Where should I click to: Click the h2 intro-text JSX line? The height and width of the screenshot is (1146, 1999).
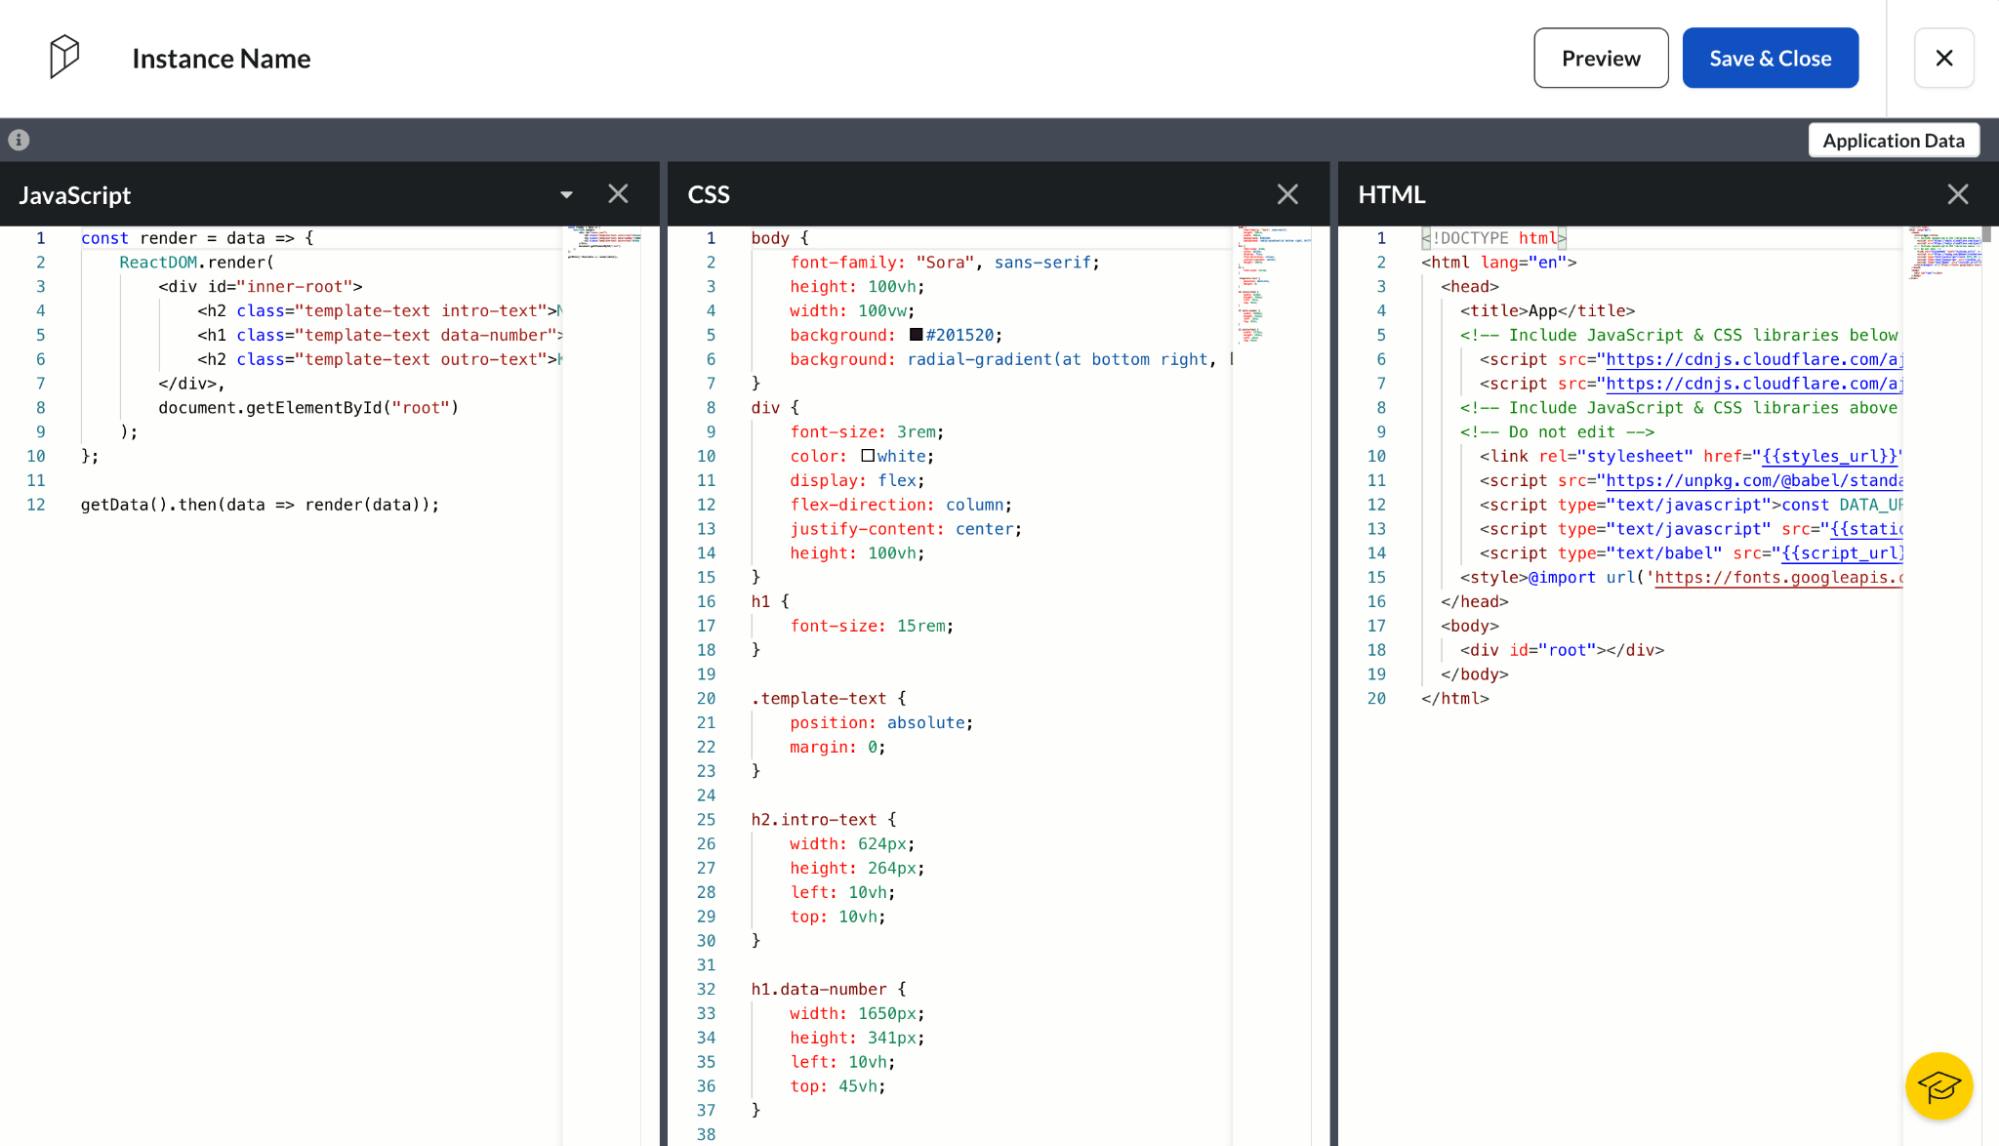tap(380, 311)
